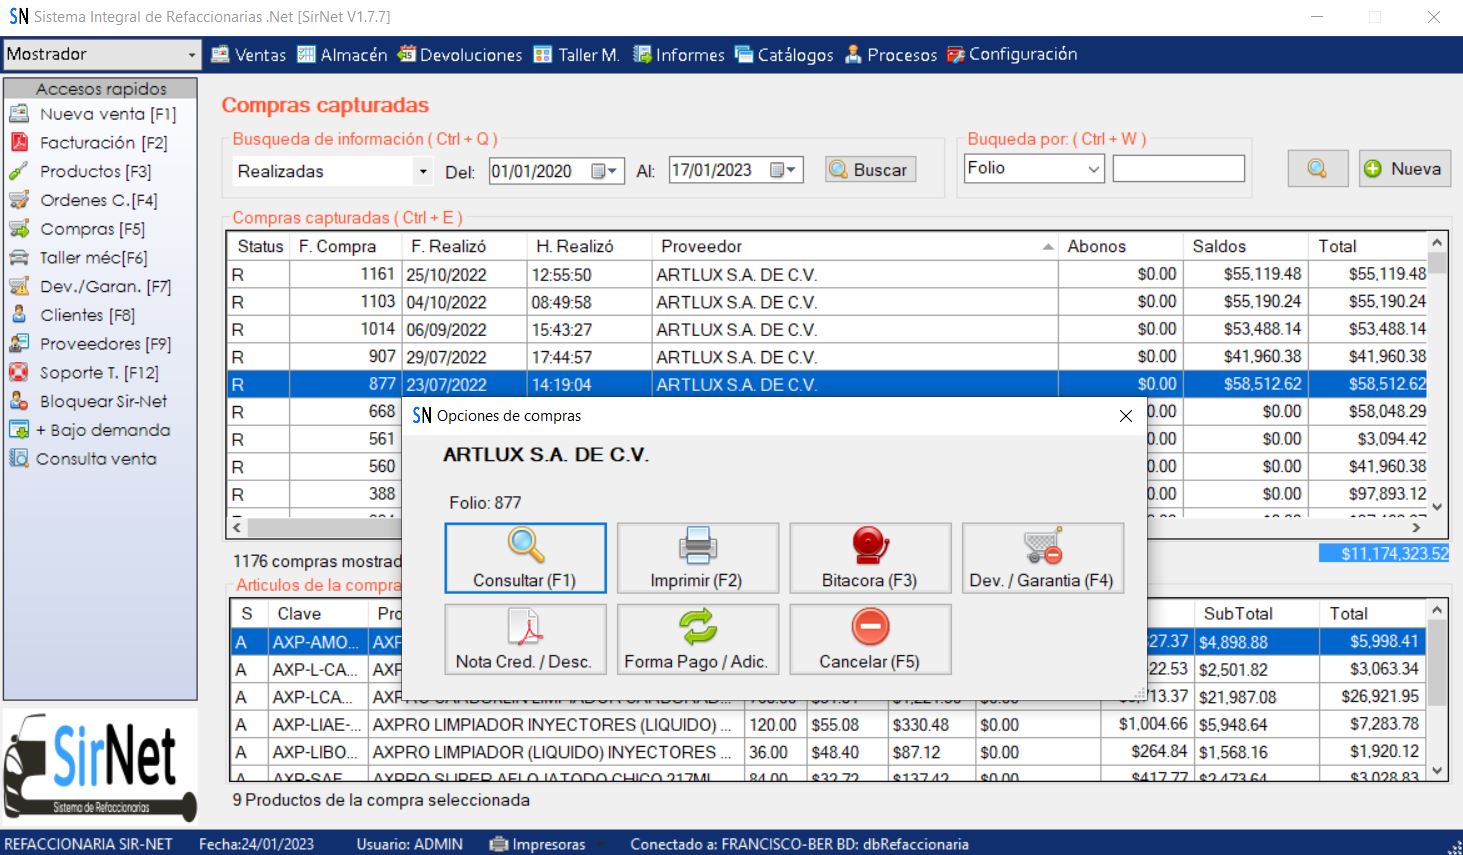This screenshot has width=1463, height=855.
Task: Click purchases table vertical scrollbar down arrow
Action: 1437,507
